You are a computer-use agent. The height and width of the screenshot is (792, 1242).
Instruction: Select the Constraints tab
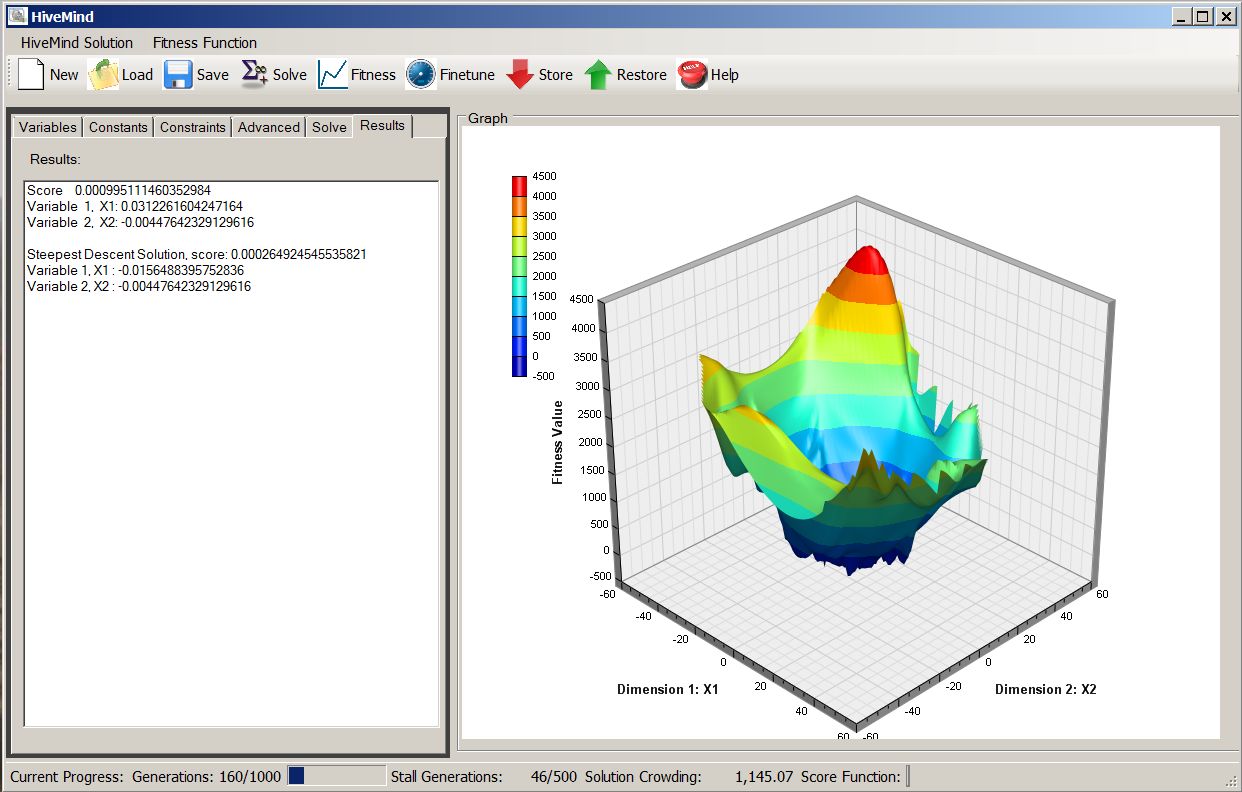(192, 127)
